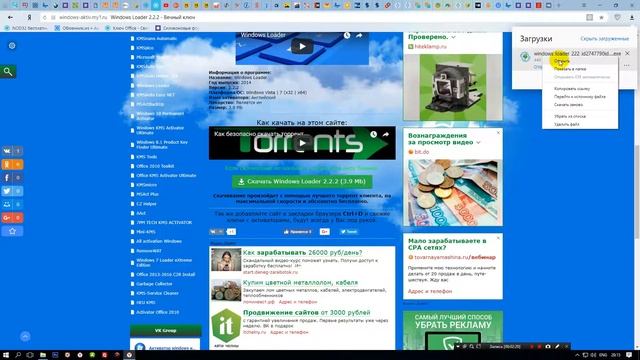Open 'Mini-KMS' sidebar link
This screenshot has width=640, height=360.
coord(146,232)
